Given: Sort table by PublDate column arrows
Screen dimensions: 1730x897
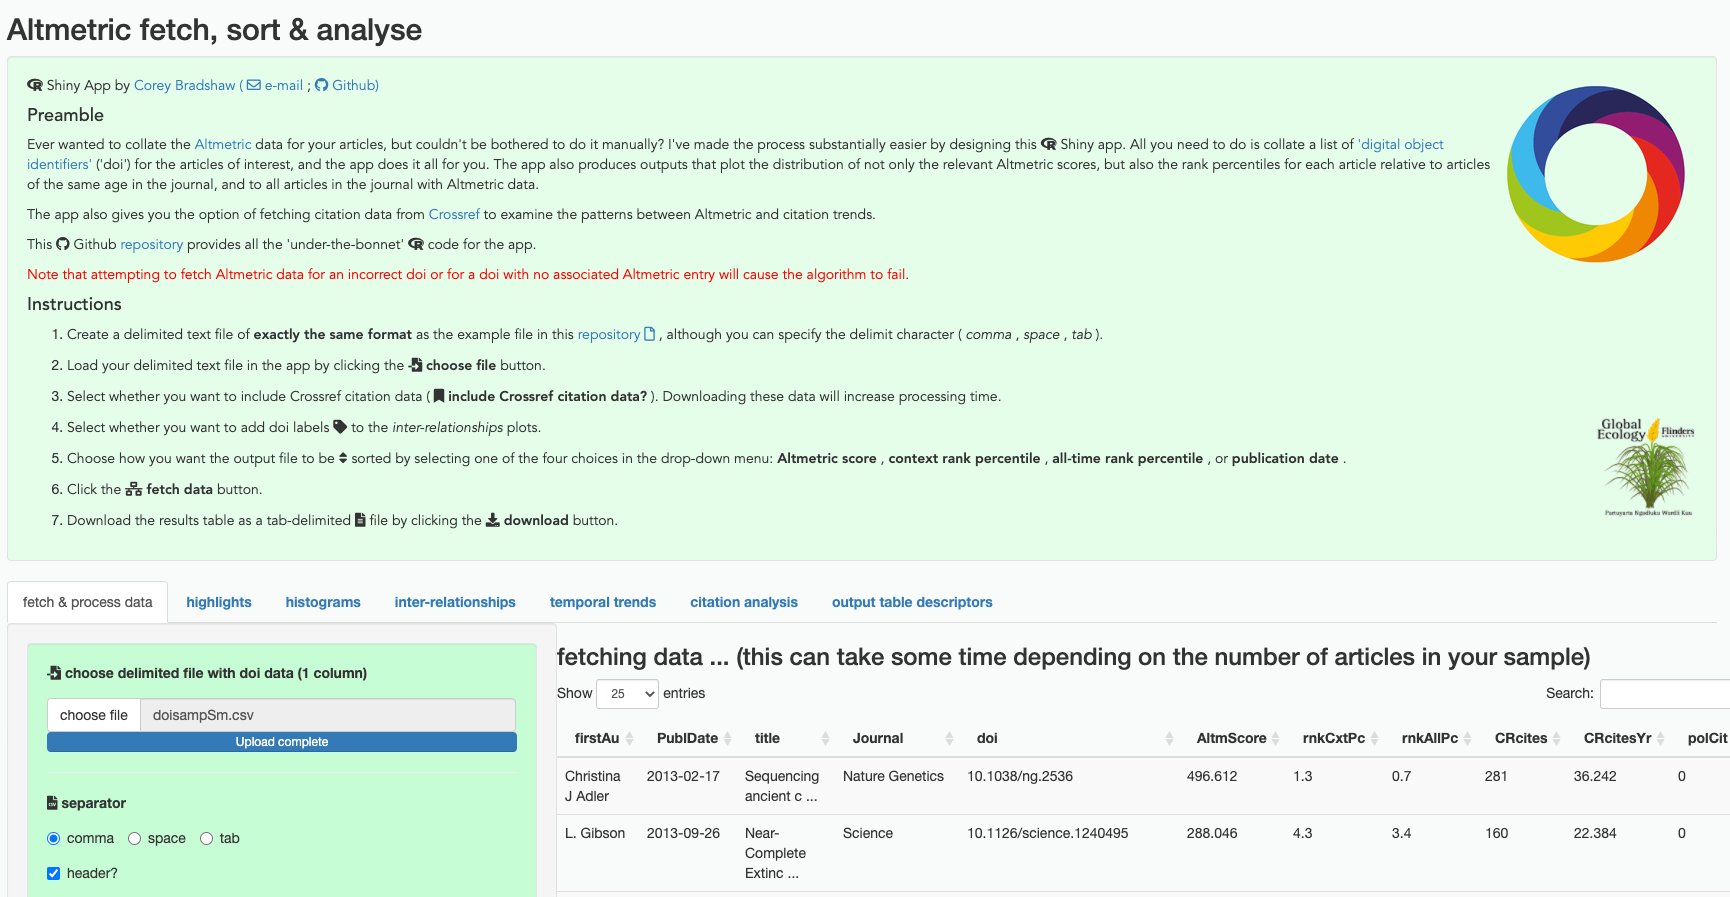Looking at the screenshot, I should coord(728,739).
